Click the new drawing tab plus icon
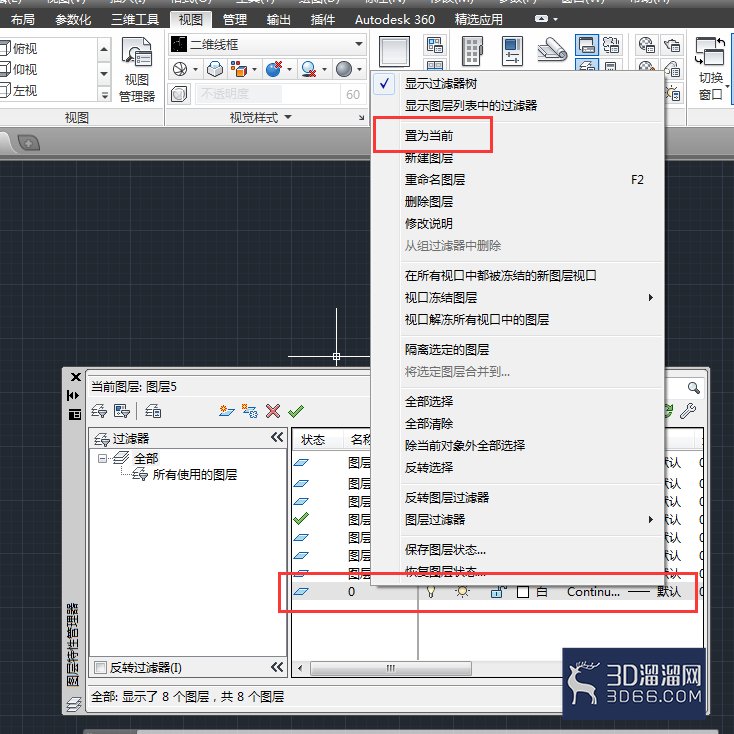 [29, 143]
